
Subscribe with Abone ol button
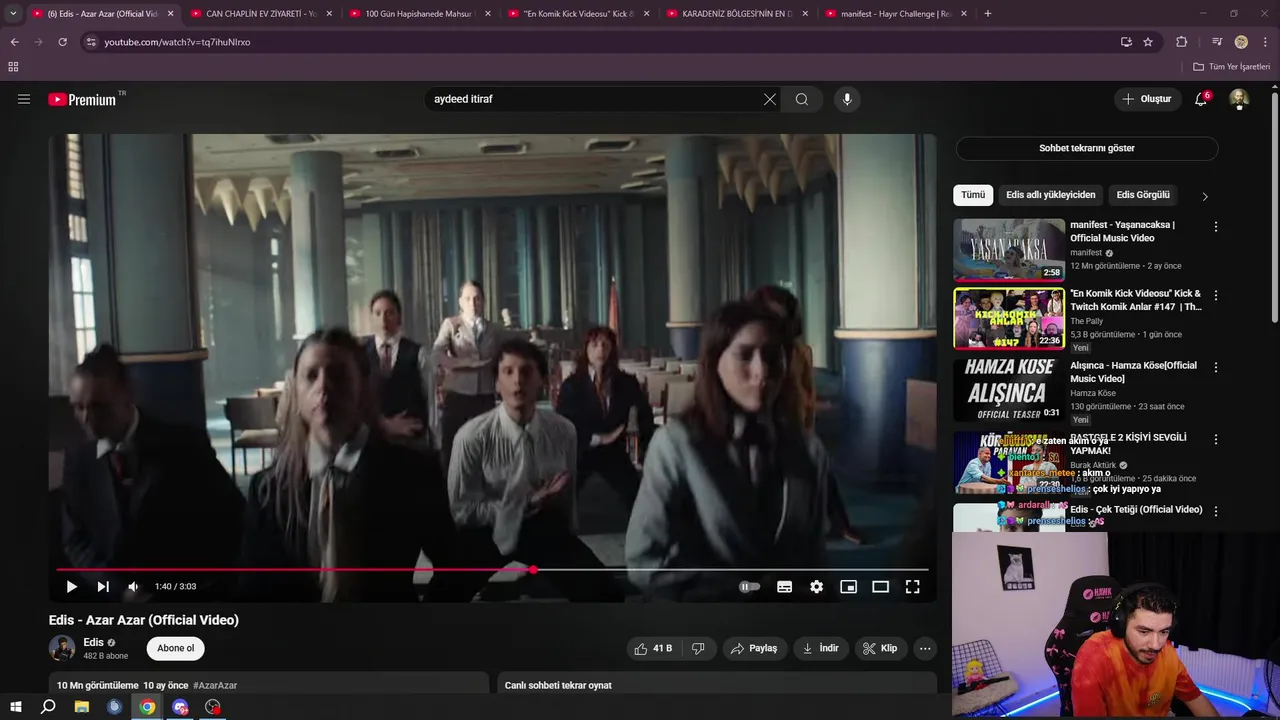176,648
